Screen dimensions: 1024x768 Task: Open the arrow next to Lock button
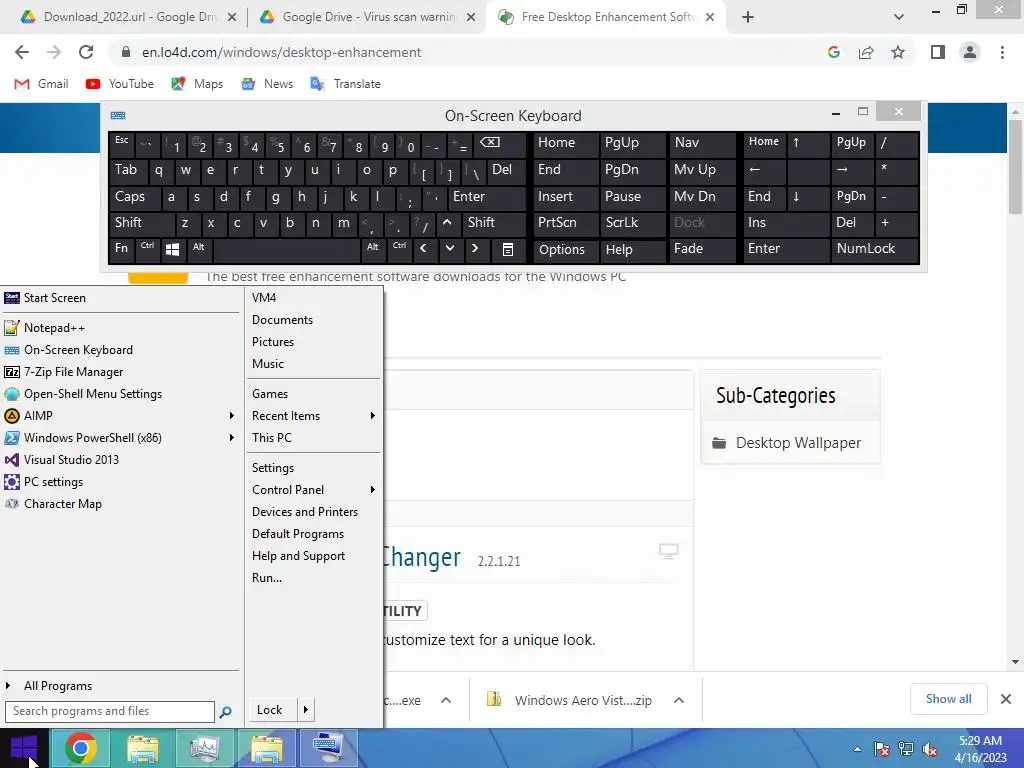306,710
